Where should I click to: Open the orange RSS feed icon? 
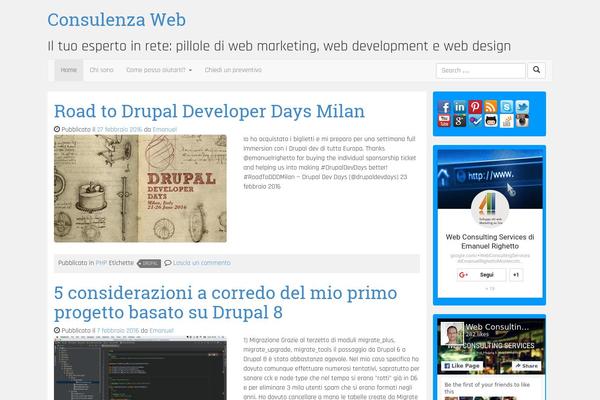click(x=491, y=107)
